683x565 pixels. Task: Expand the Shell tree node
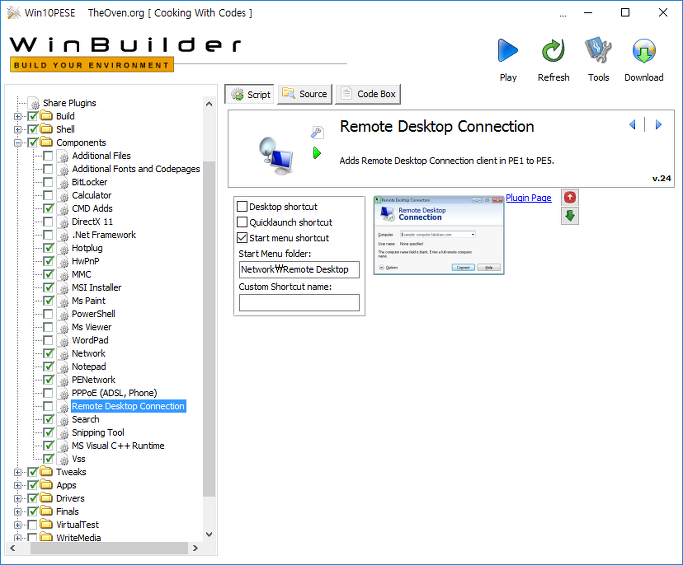point(18,129)
